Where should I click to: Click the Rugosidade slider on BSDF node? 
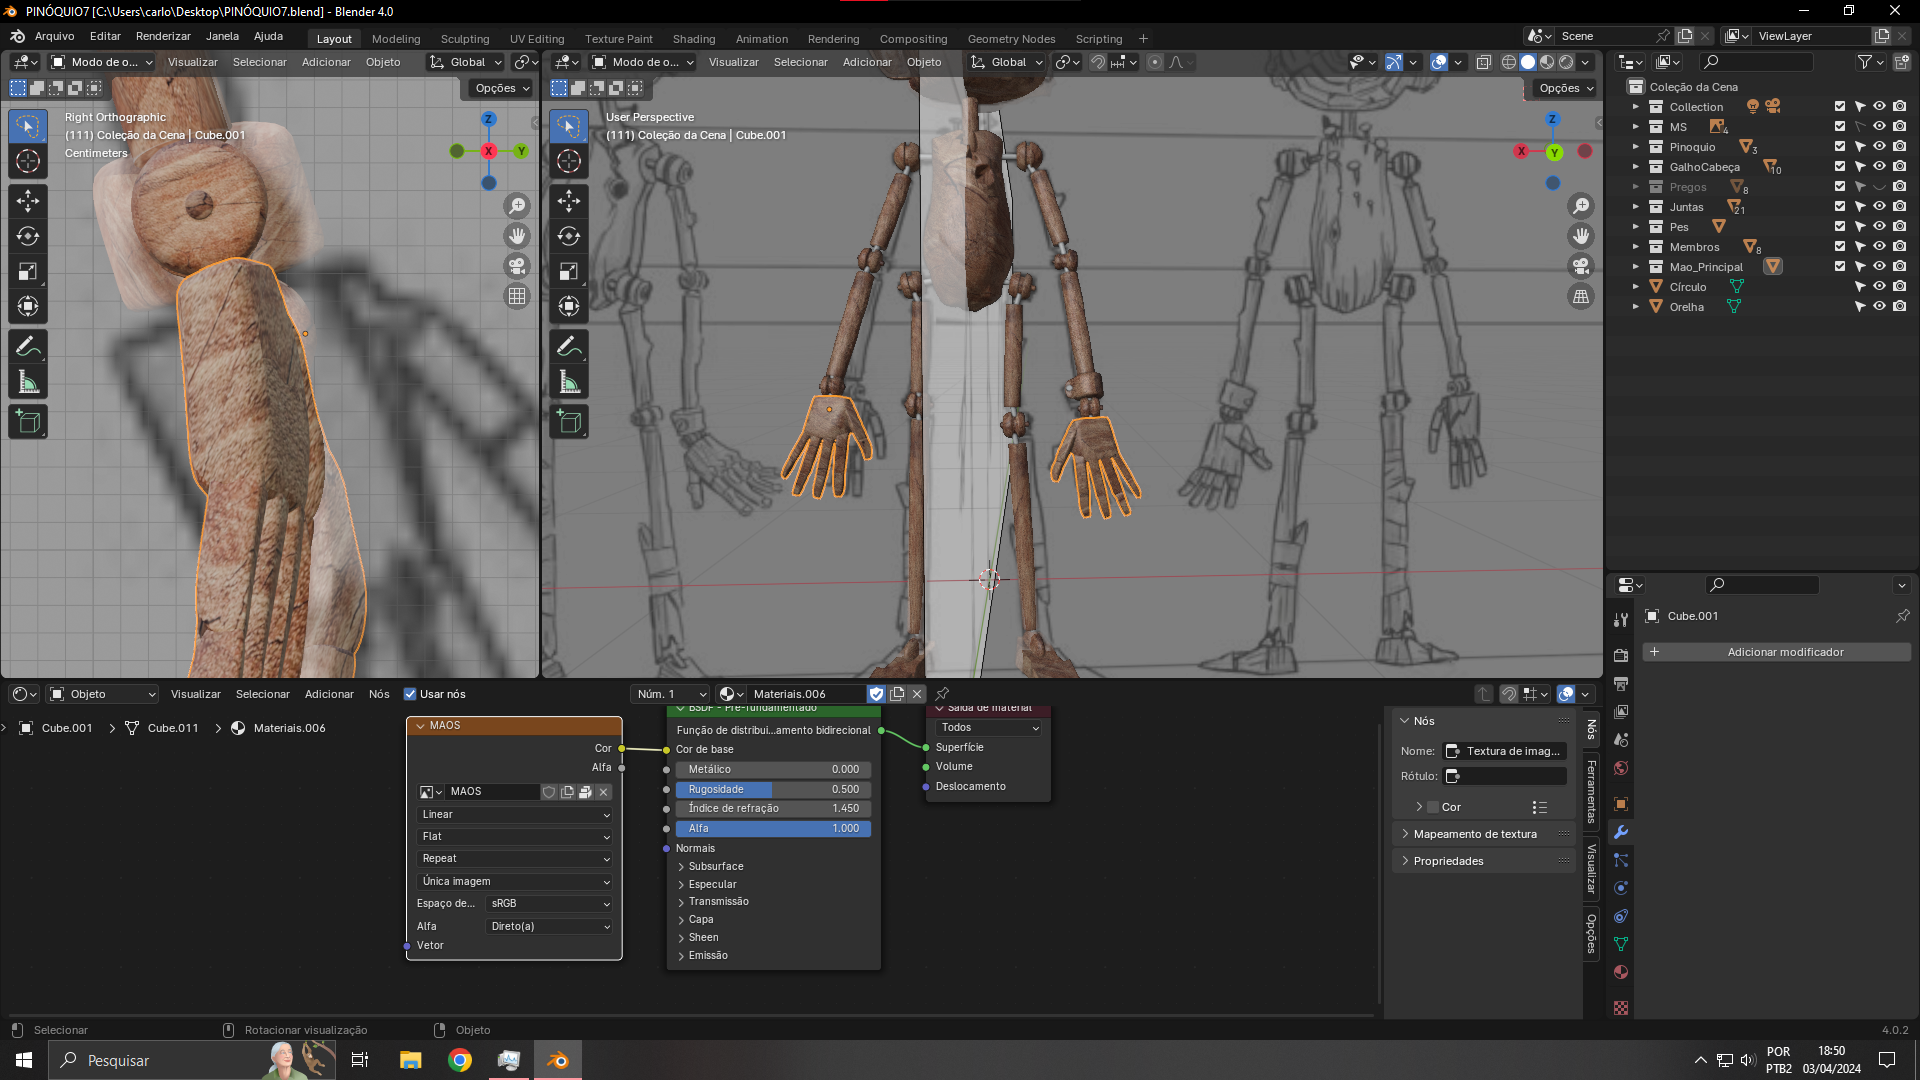tap(773, 789)
